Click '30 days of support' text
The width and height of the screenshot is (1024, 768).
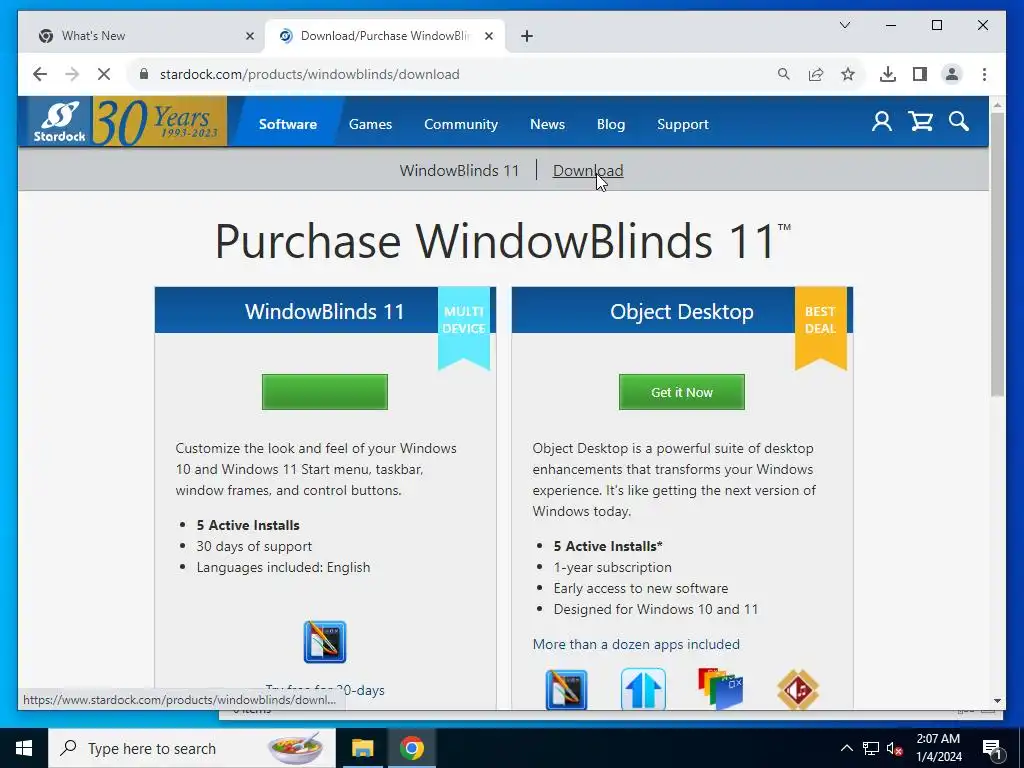[x=254, y=546]
